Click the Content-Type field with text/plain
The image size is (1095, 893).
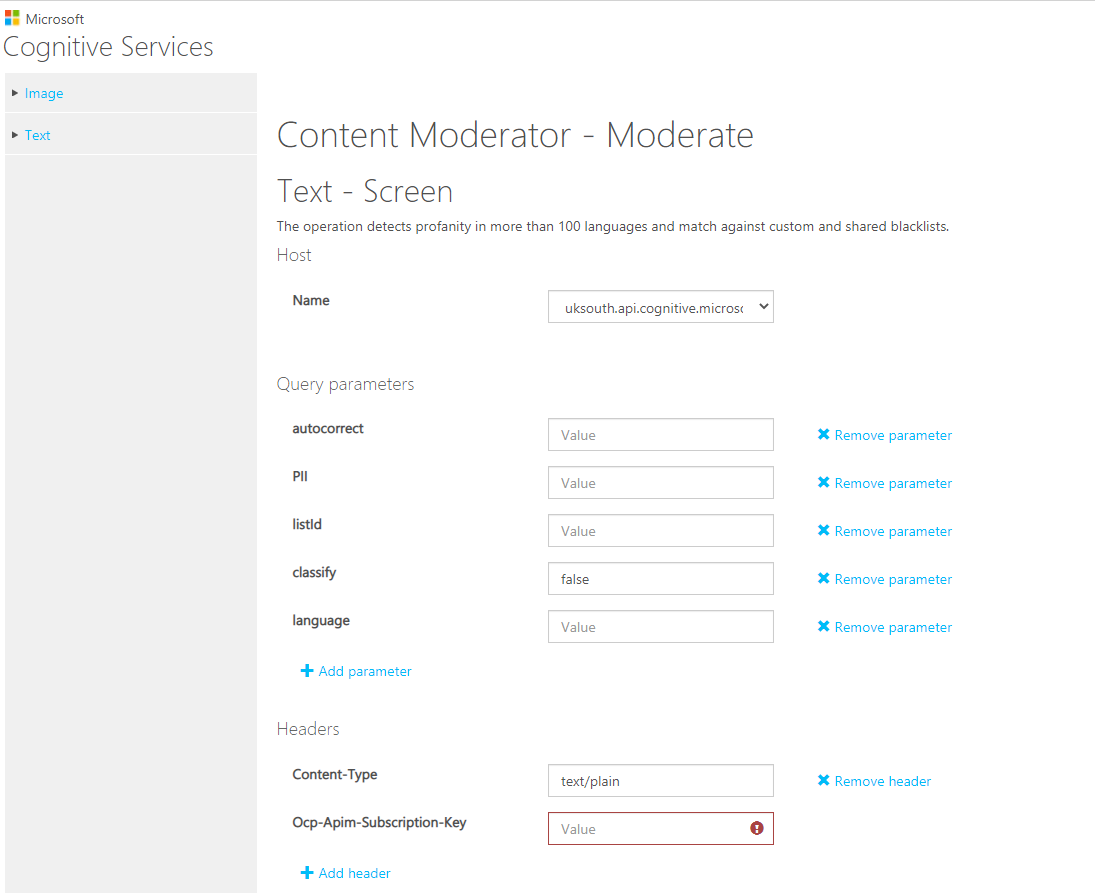[660, 781]
